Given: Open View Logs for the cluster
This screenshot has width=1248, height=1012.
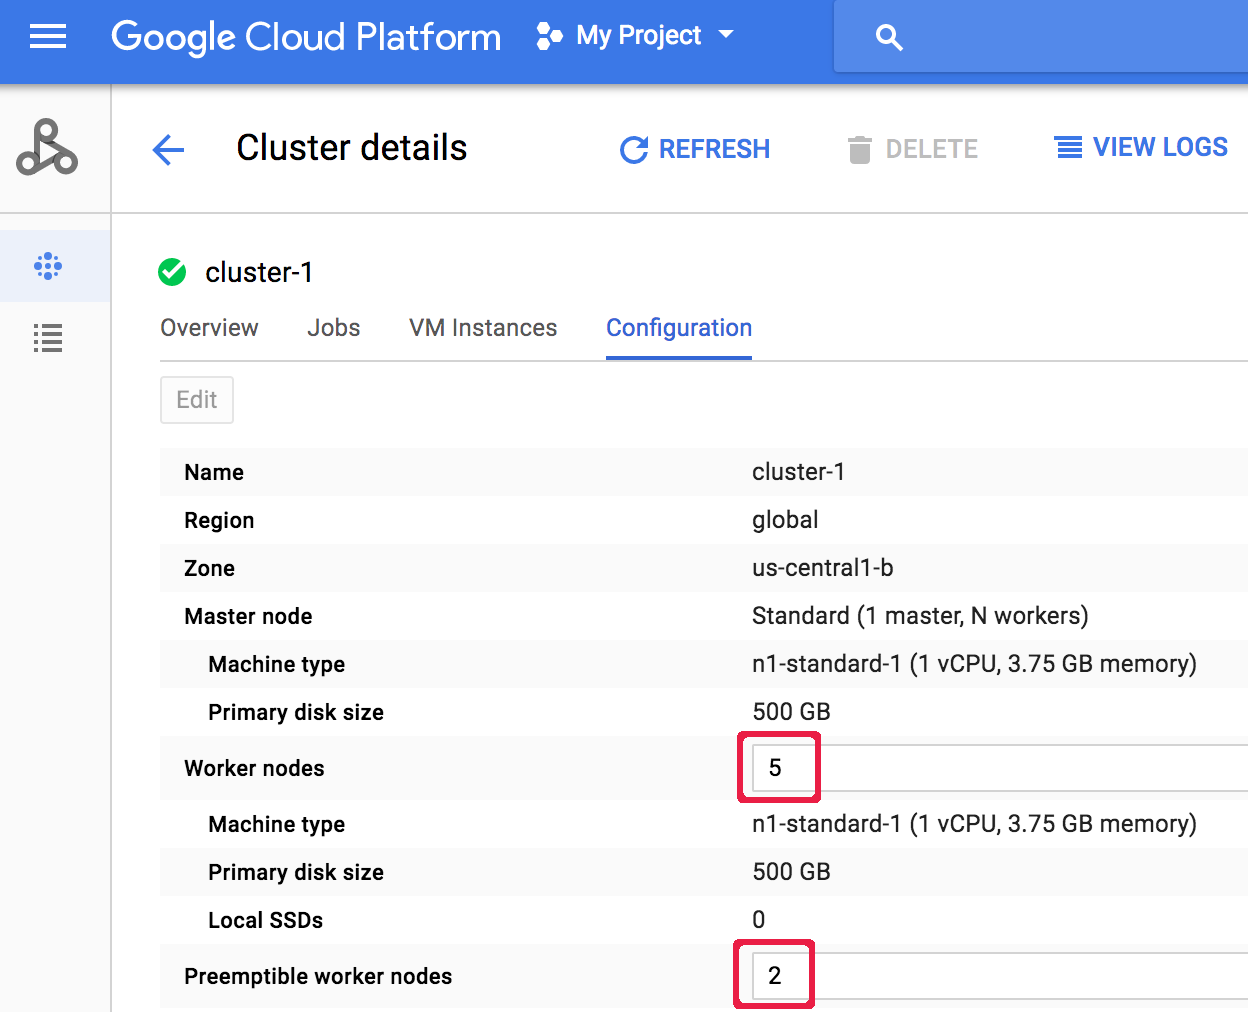Looking at the screenshot, I should (x=1141, y=148).
